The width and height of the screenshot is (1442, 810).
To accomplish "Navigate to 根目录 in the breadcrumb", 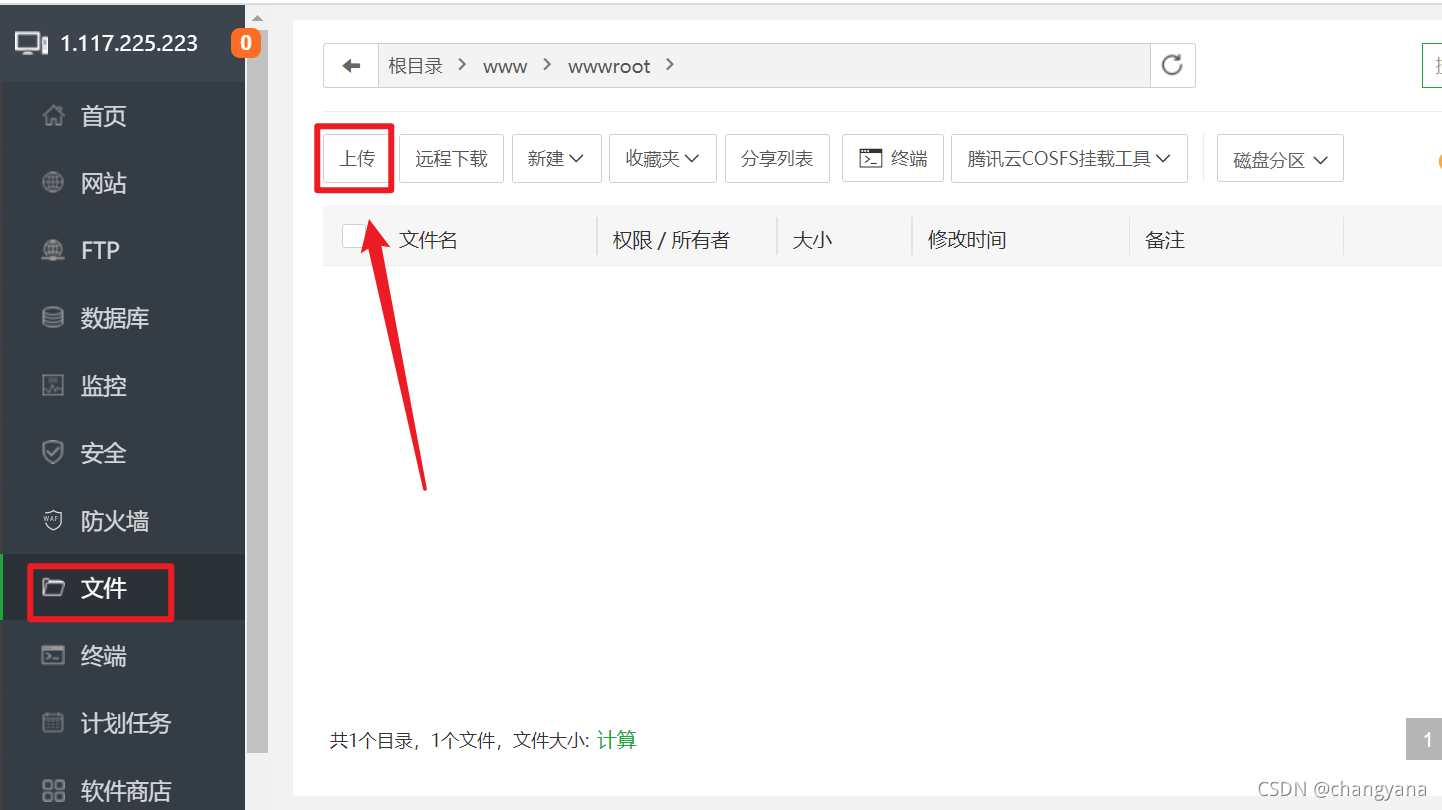I will pos(415,66).
